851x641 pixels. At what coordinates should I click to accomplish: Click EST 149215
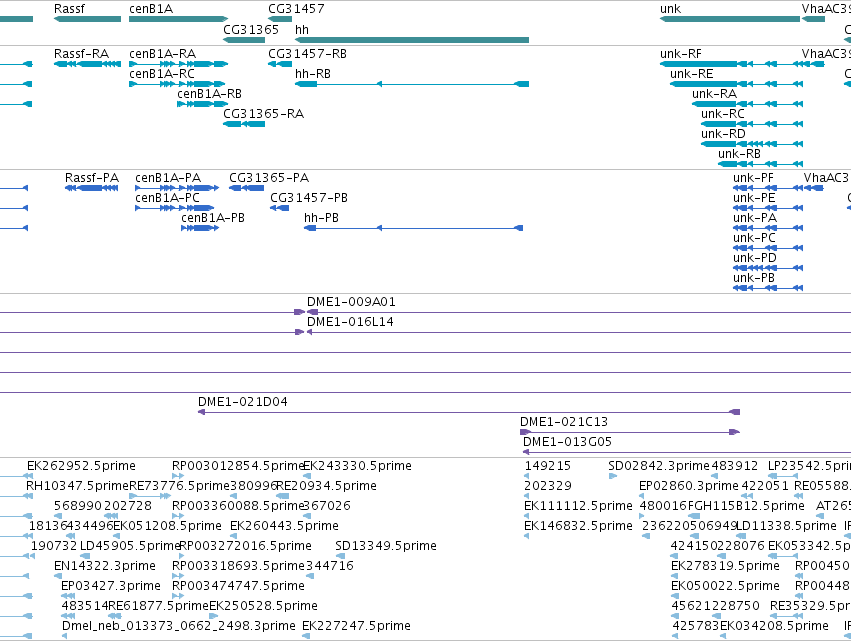pos(527,477)
